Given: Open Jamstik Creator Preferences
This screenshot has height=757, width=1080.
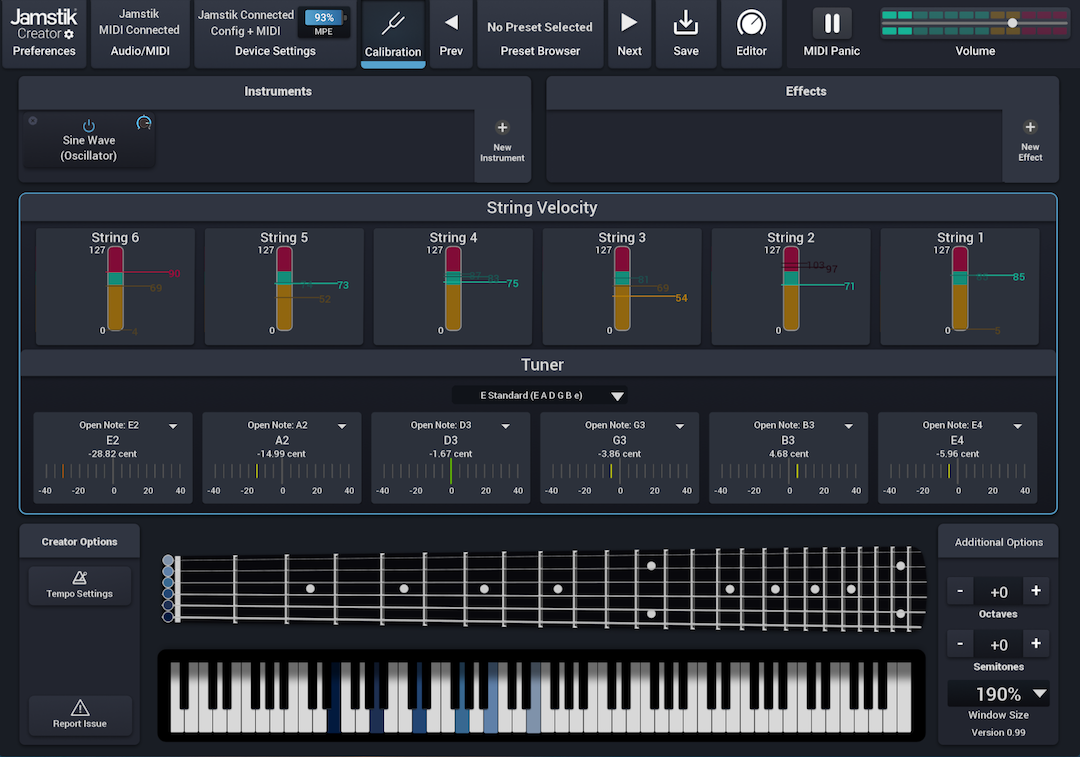Looking at the screenshot, I should pyautogui.click(x=44, y=33).
